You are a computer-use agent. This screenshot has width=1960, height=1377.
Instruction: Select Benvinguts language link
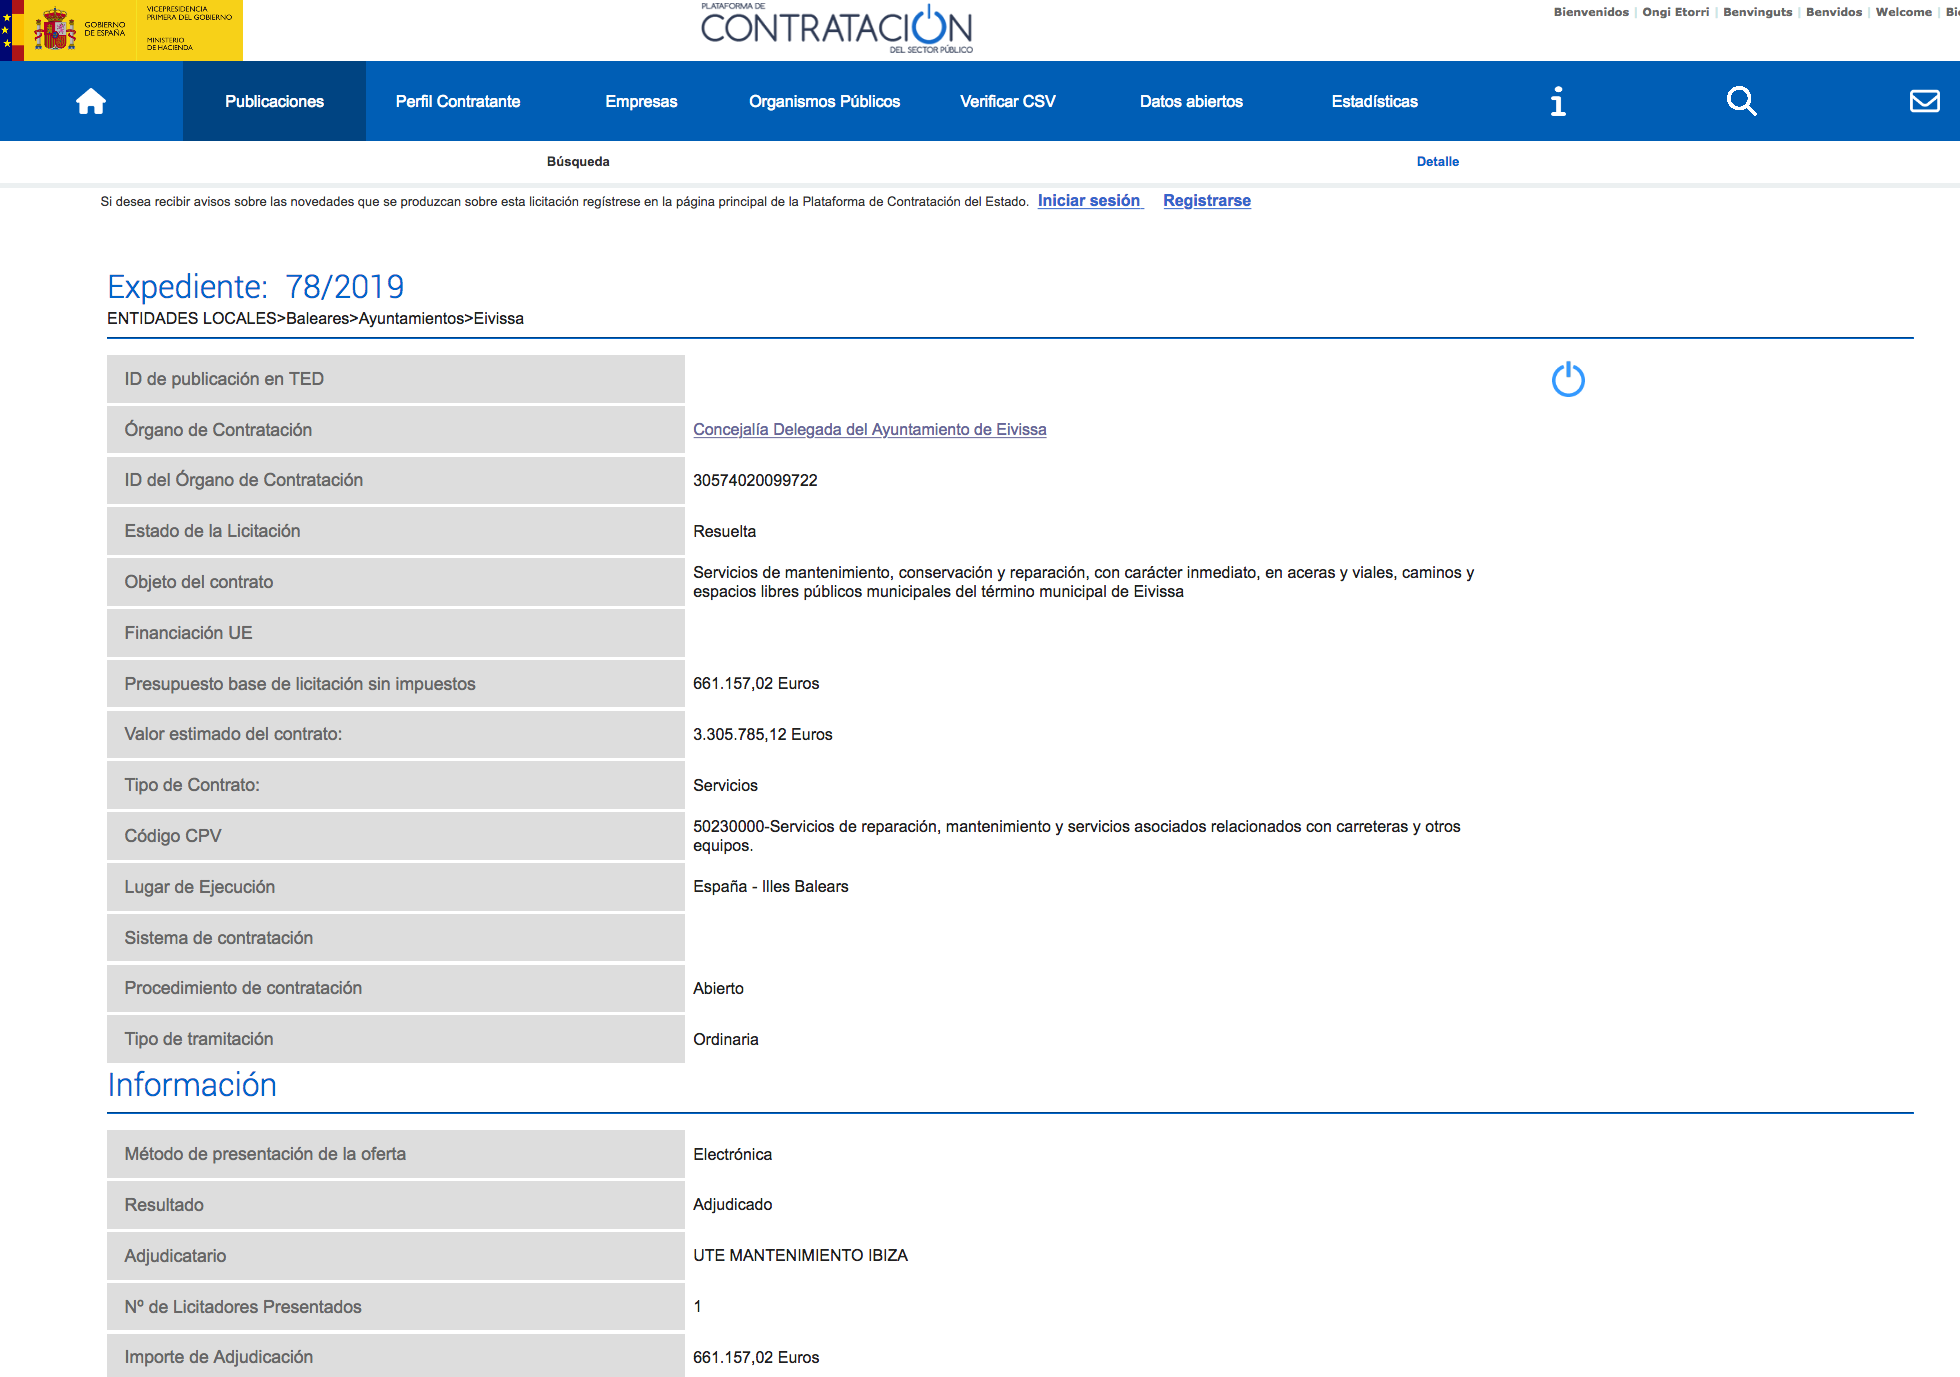coord(1757,12)
